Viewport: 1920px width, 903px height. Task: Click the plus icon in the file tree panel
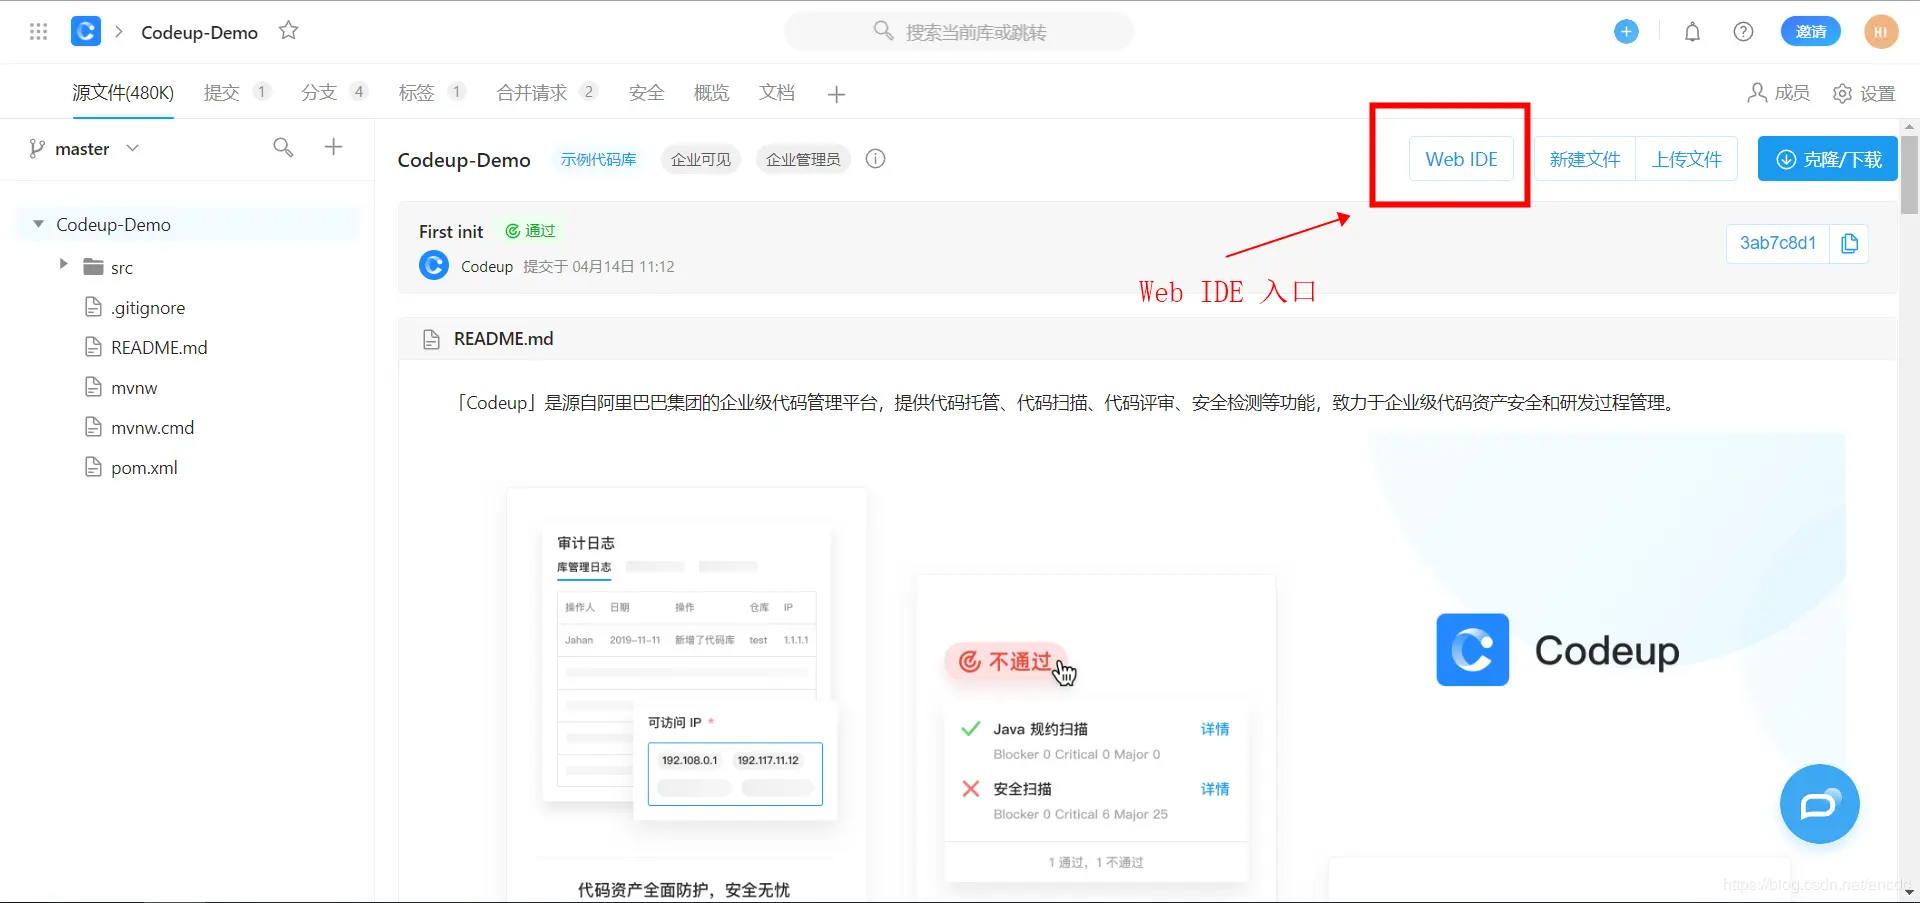pos(333,147)
